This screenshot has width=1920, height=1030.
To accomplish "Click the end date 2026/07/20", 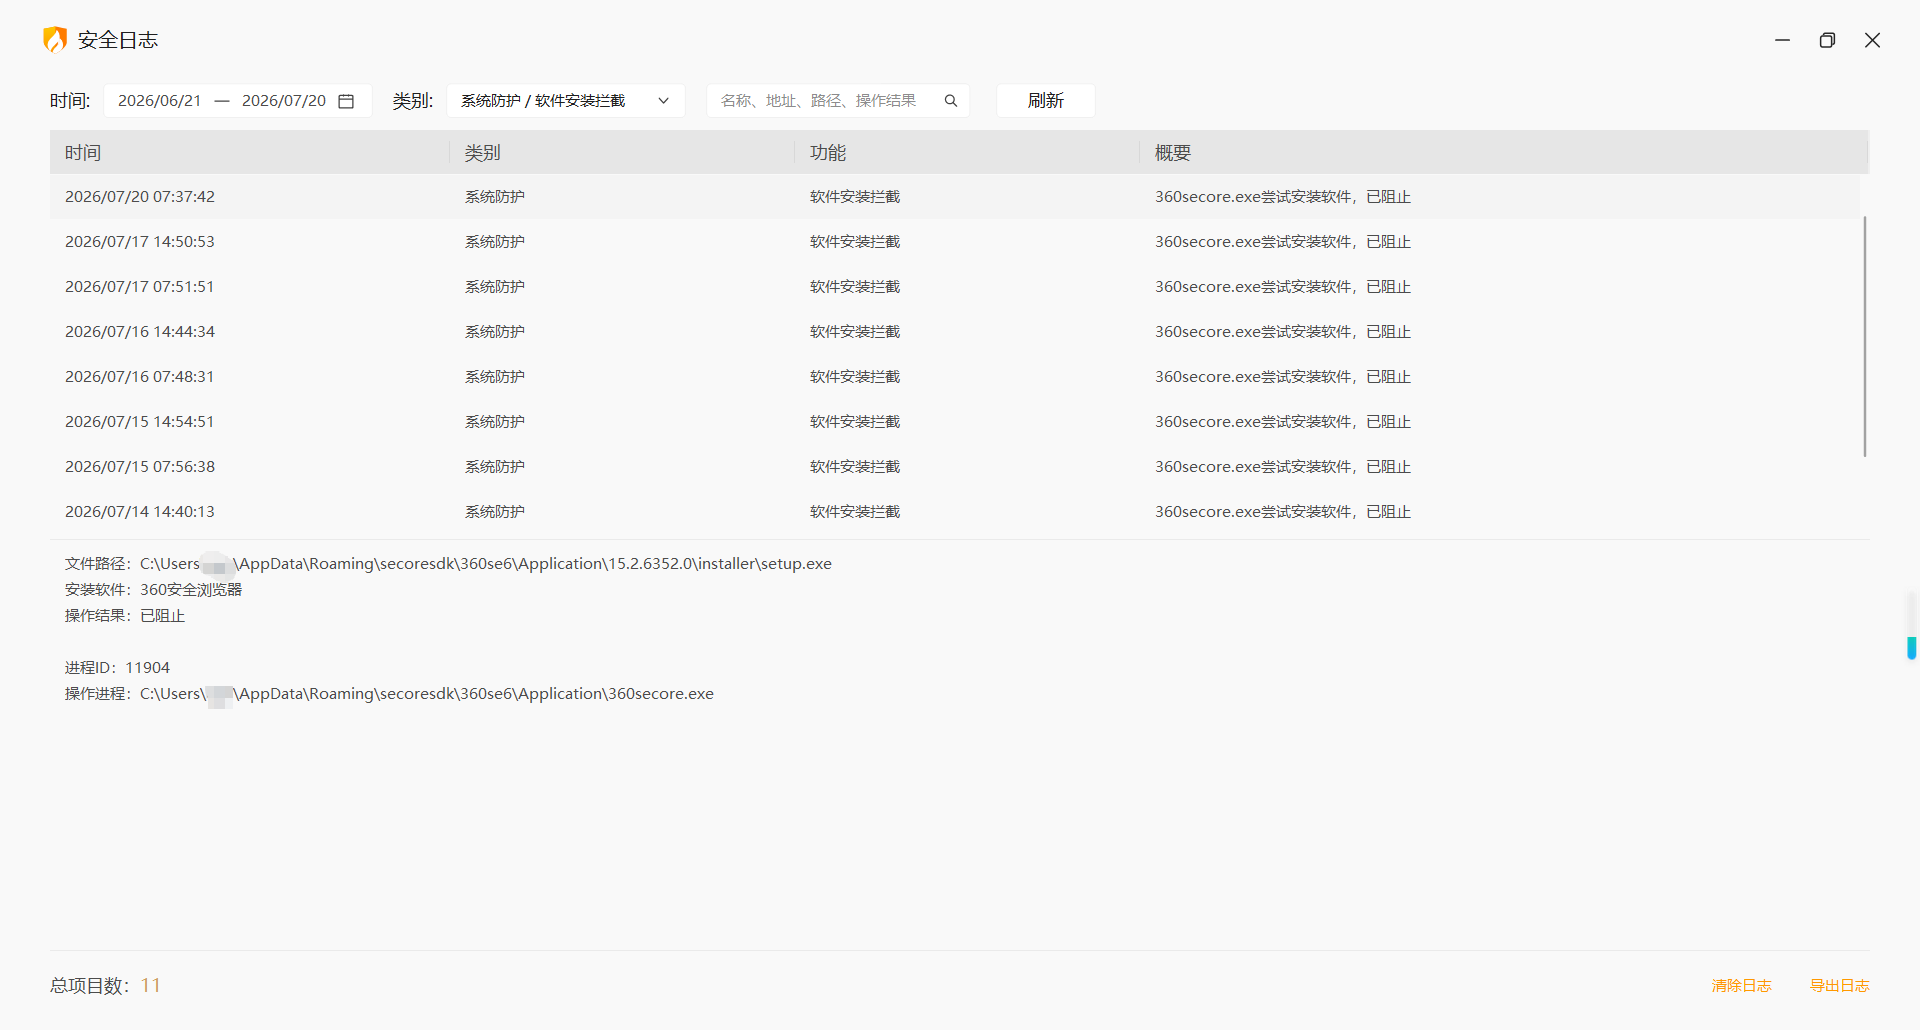I will tap(284, 101).
